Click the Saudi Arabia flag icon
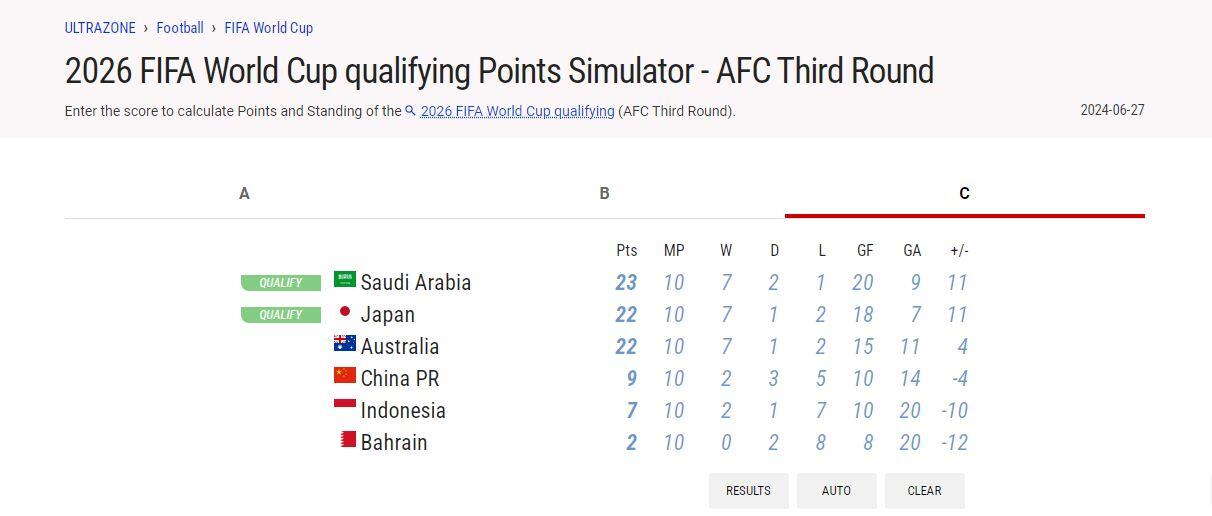This screenshot has width=1212, height=516. coord(345,280)
